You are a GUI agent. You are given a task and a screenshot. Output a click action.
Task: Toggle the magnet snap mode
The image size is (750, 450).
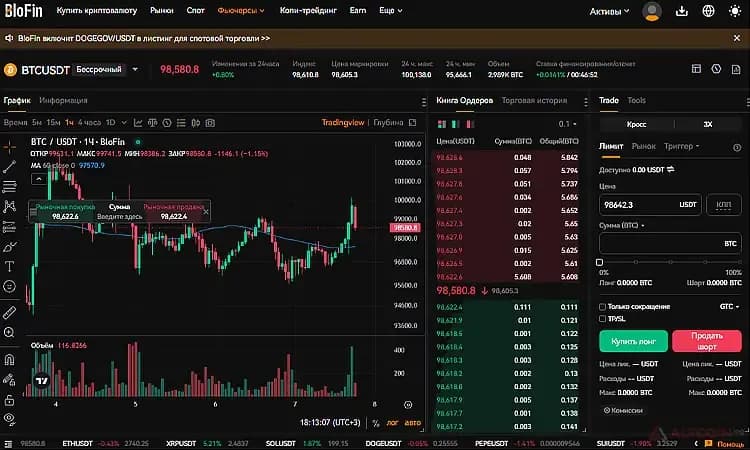(10, 359)
